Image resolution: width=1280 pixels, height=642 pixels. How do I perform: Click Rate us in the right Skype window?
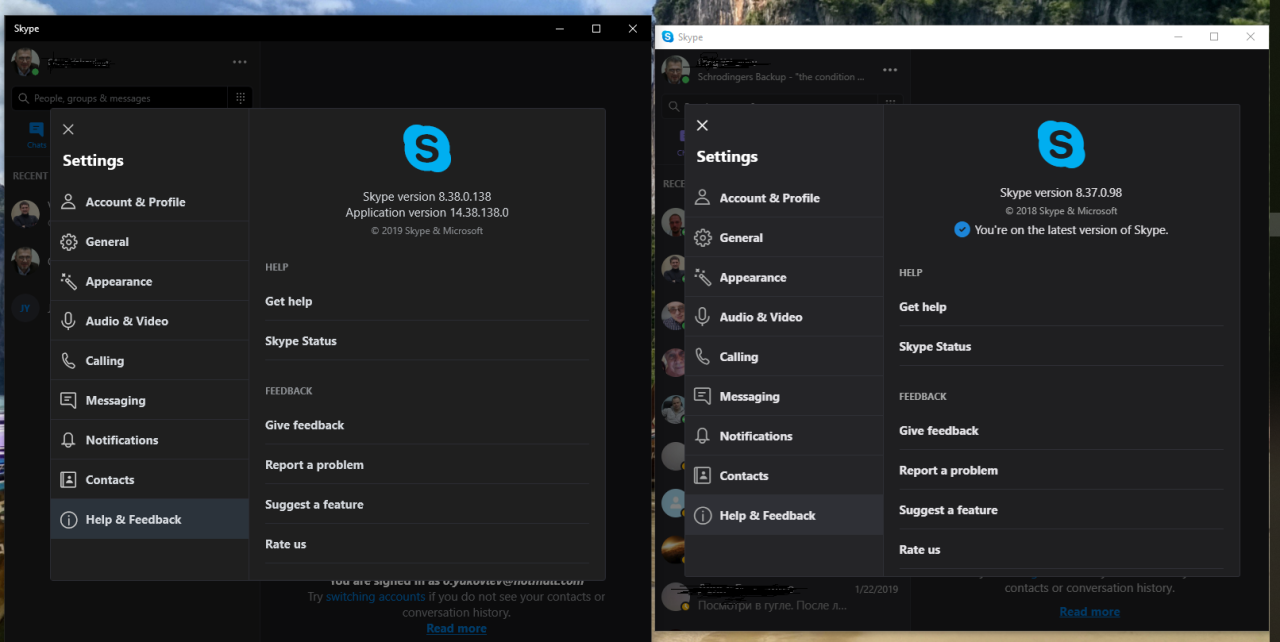pyautogui.click(x=1061, y=550)
